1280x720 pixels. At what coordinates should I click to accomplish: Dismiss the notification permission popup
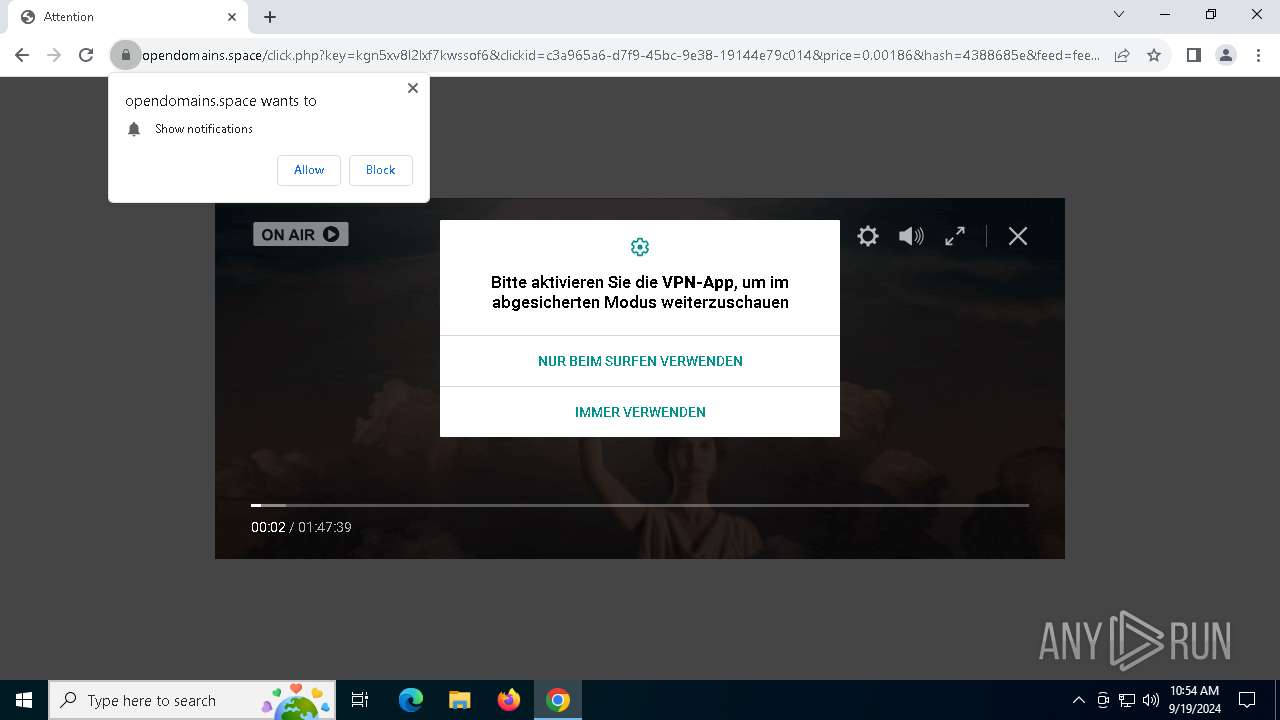(x=413, y=88)
